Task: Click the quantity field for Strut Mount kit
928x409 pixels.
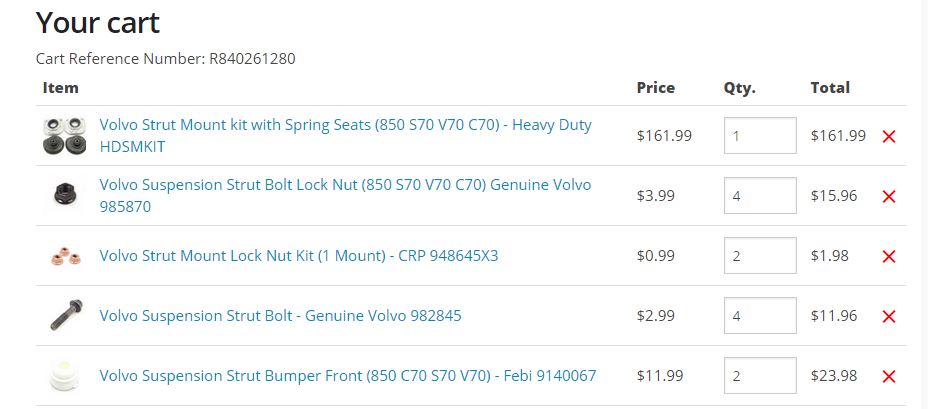Action: (x=759, y=136)
